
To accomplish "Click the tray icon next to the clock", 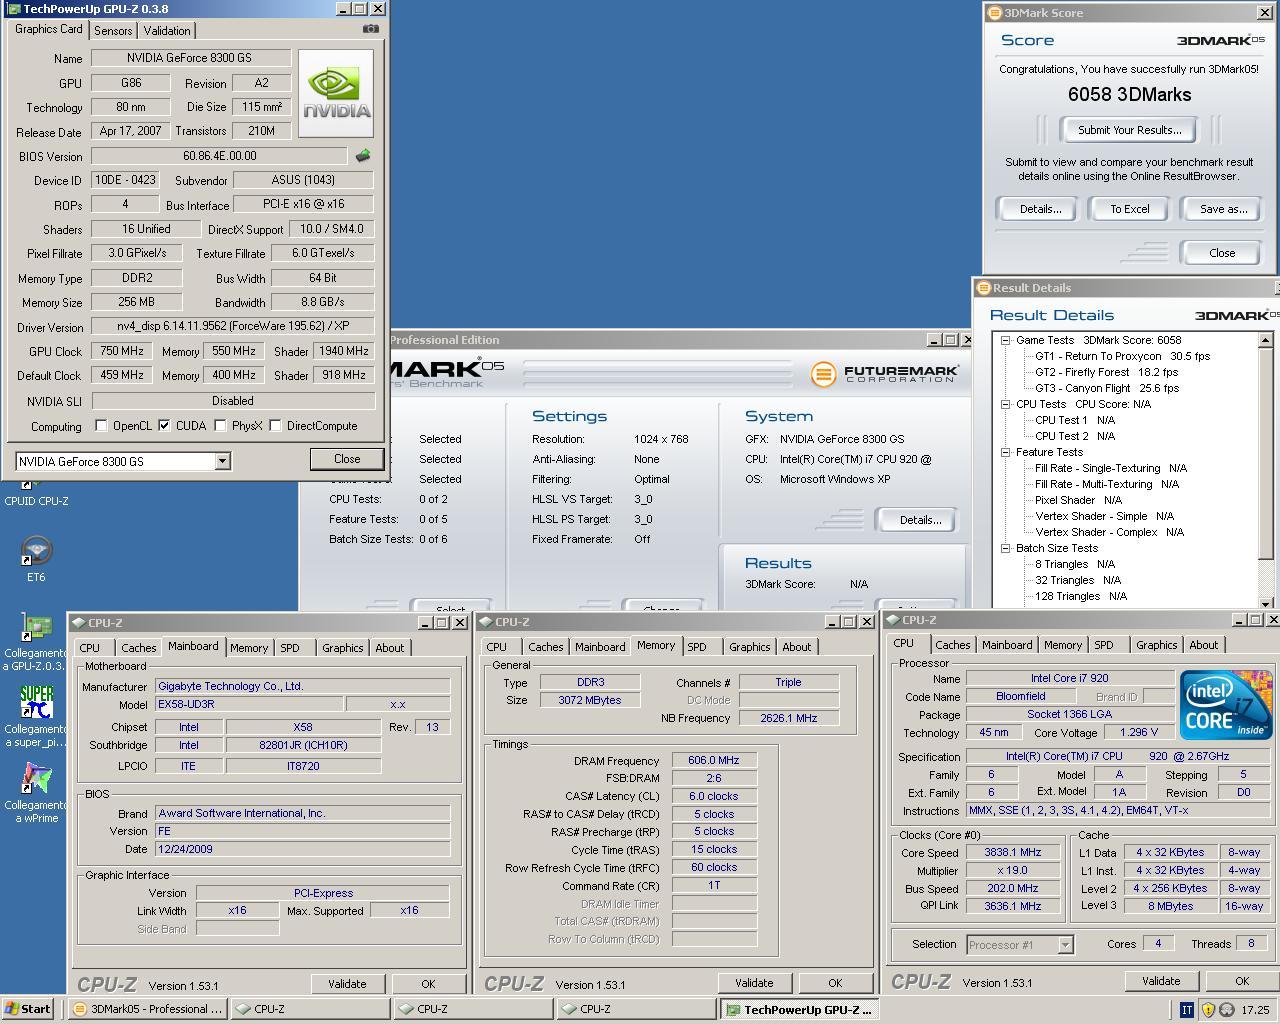I will 1226,1009.
